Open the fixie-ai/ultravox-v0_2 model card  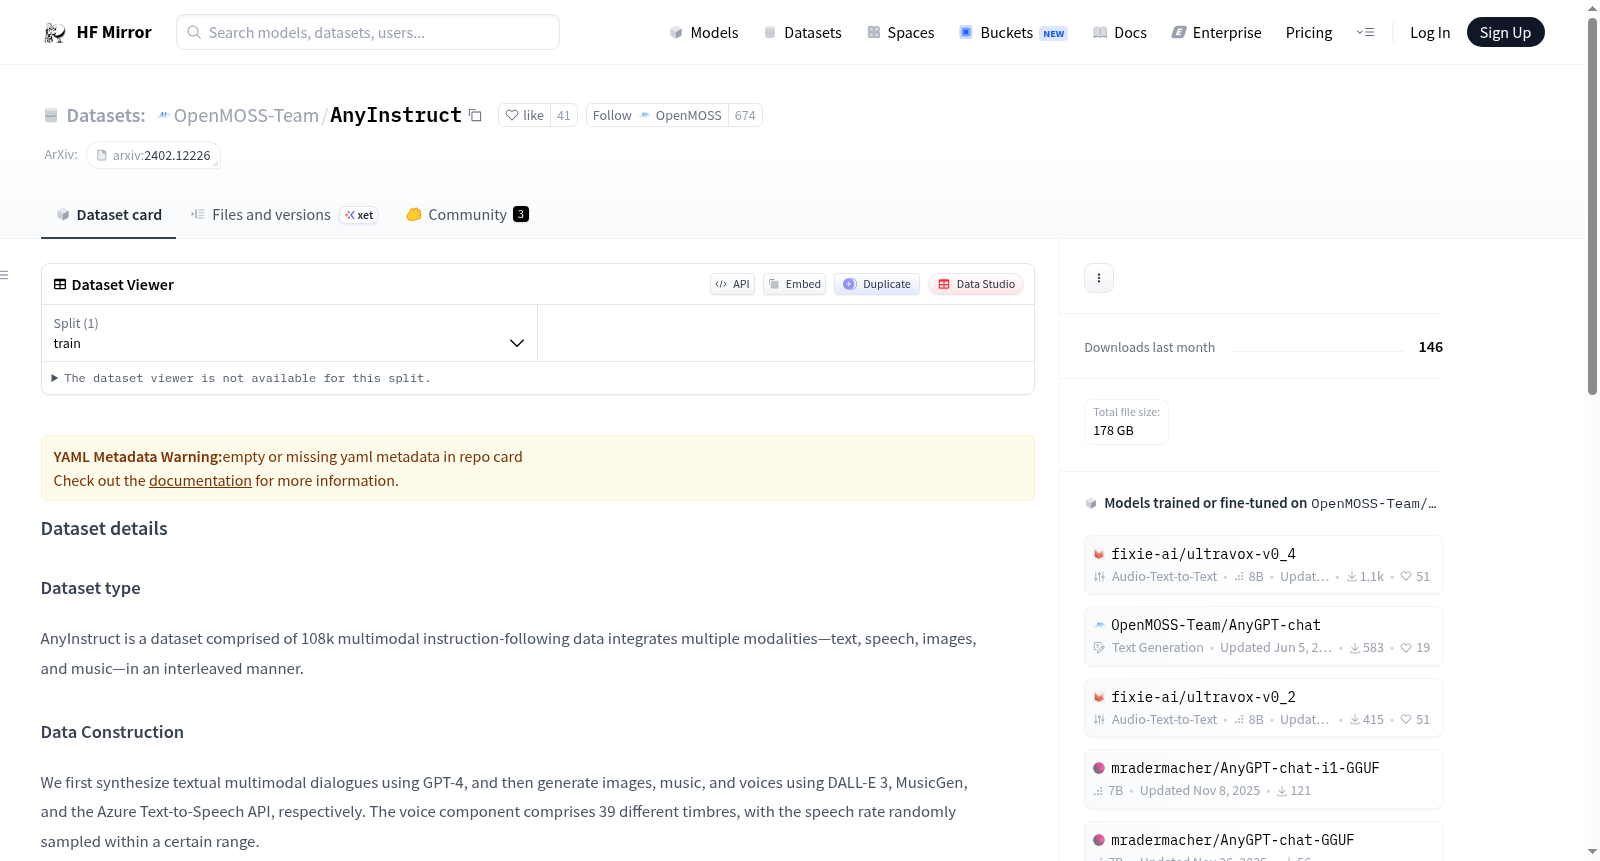[x=1263, y=708]
